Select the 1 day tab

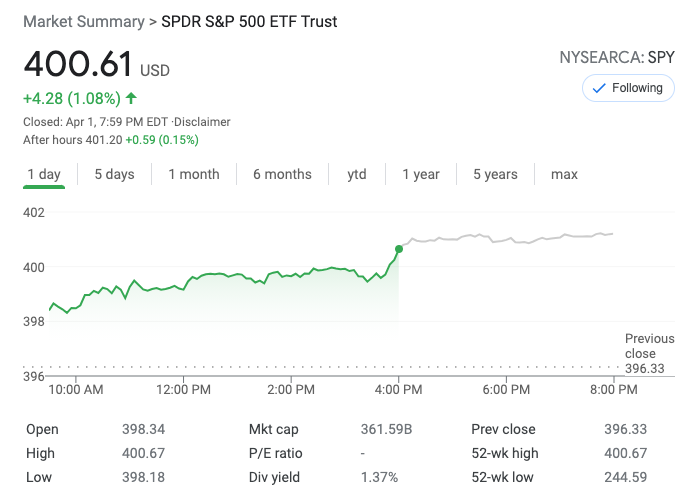(44, 174)
